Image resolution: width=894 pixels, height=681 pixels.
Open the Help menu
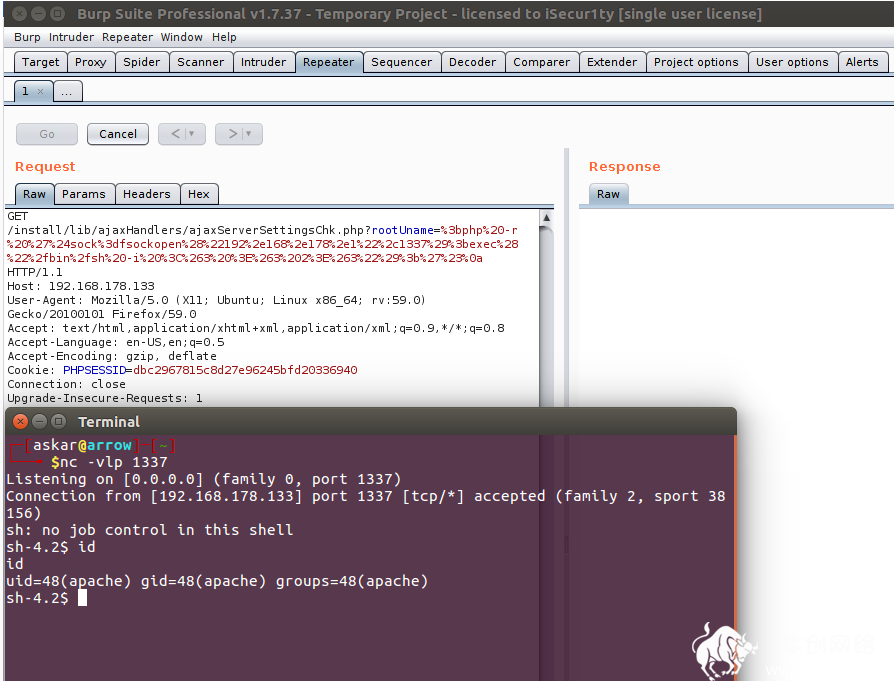coord(224,37)
